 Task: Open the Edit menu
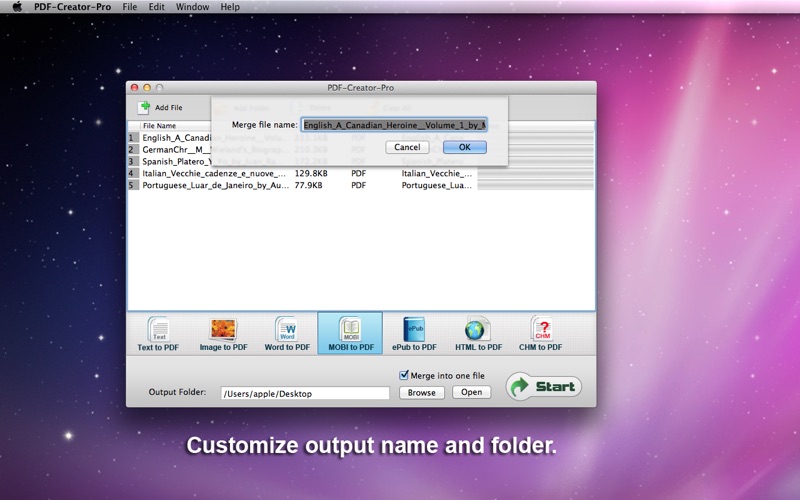[x=156, y=7]
